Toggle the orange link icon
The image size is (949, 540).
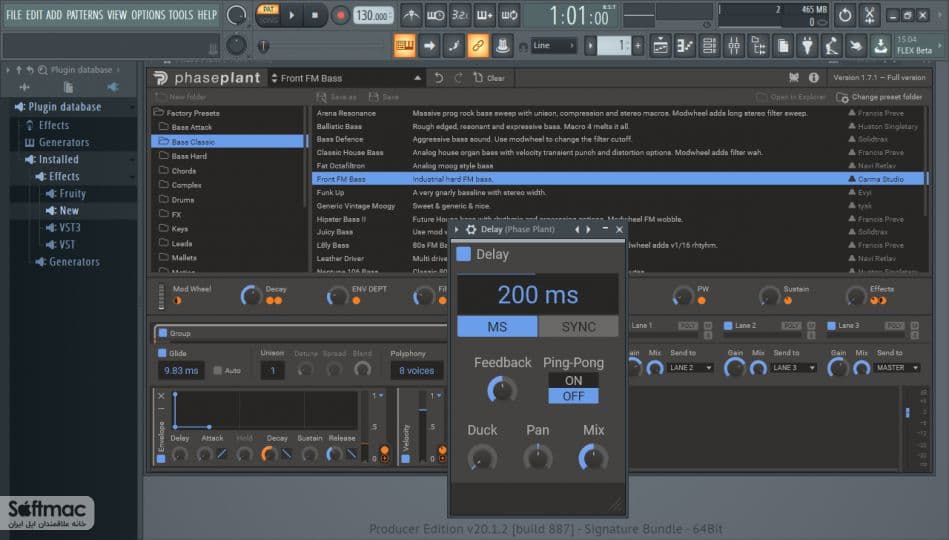coord(478,45)
